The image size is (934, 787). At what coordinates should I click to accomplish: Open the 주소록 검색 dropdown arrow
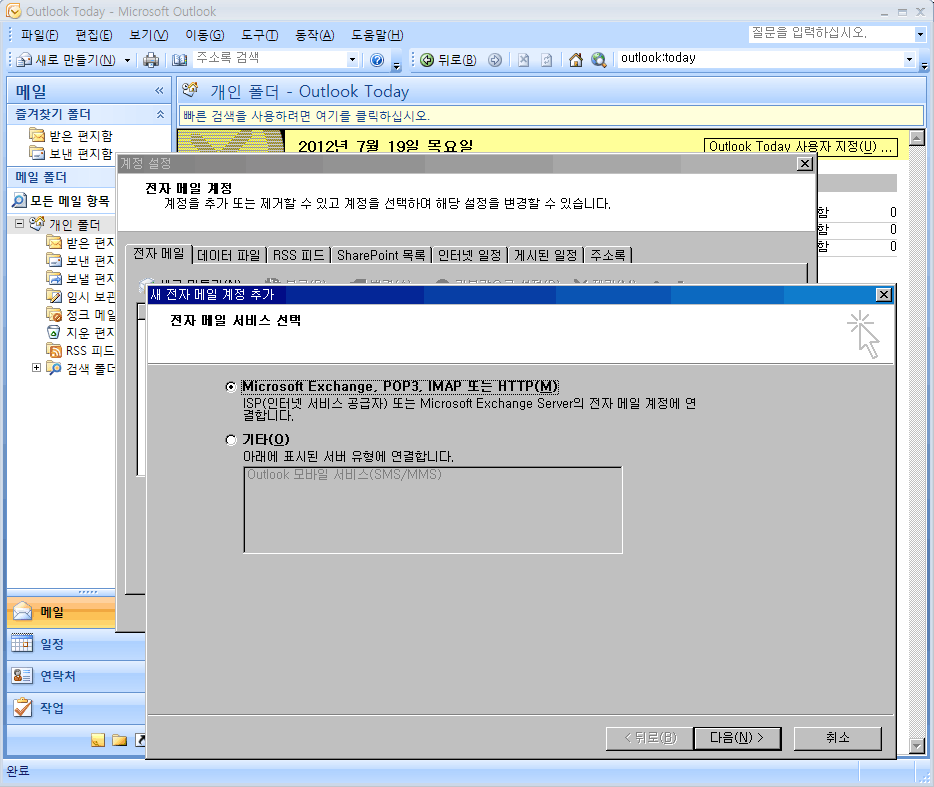(x=352, y=59)
